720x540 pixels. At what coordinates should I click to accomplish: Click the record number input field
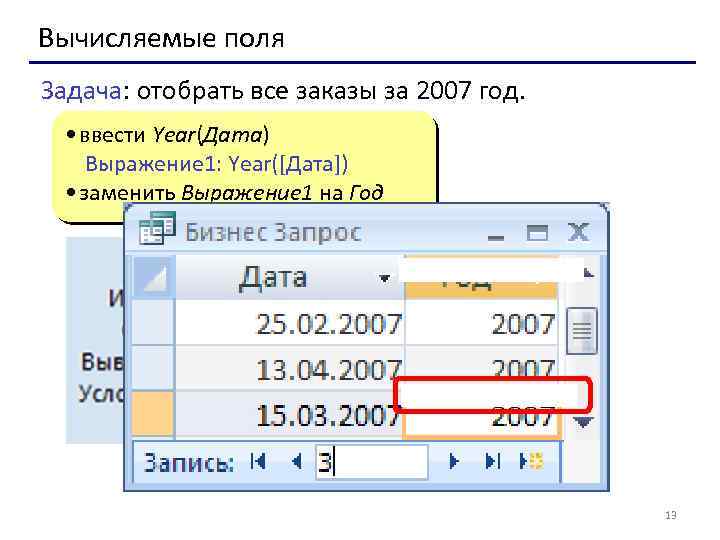coord(371,461)
